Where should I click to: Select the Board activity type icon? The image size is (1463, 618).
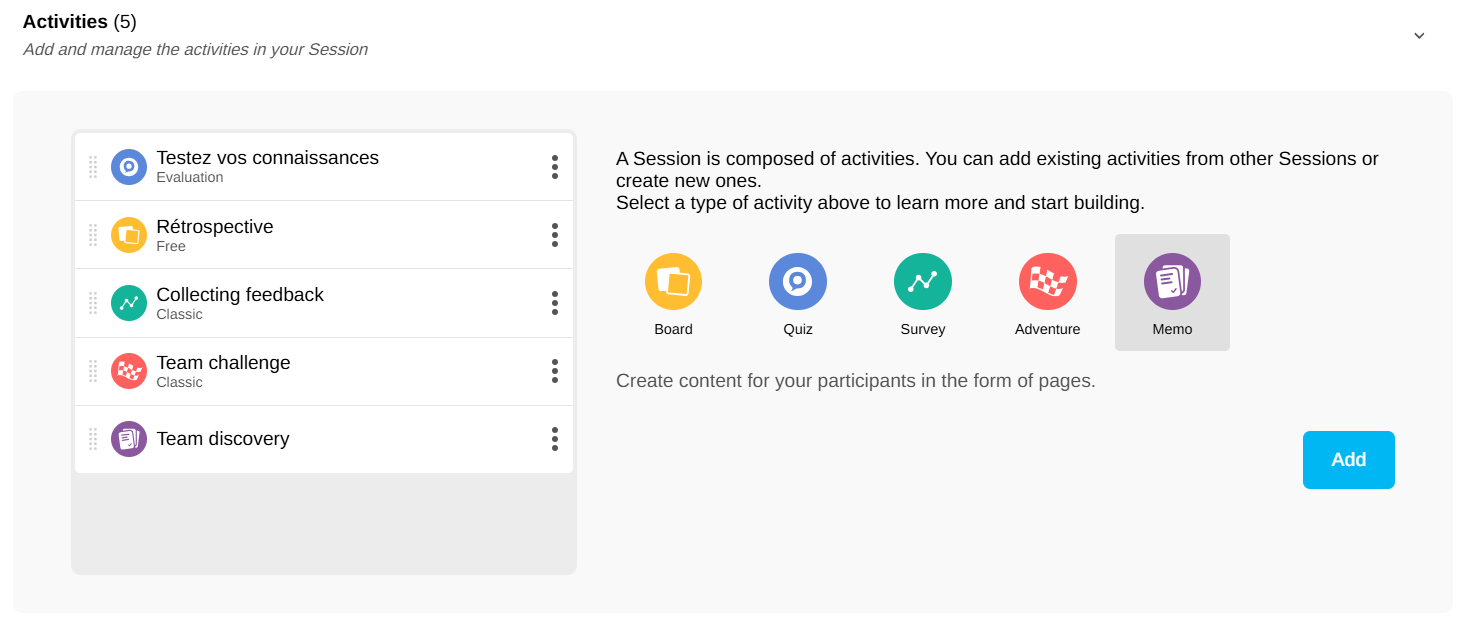pos(673,282)
